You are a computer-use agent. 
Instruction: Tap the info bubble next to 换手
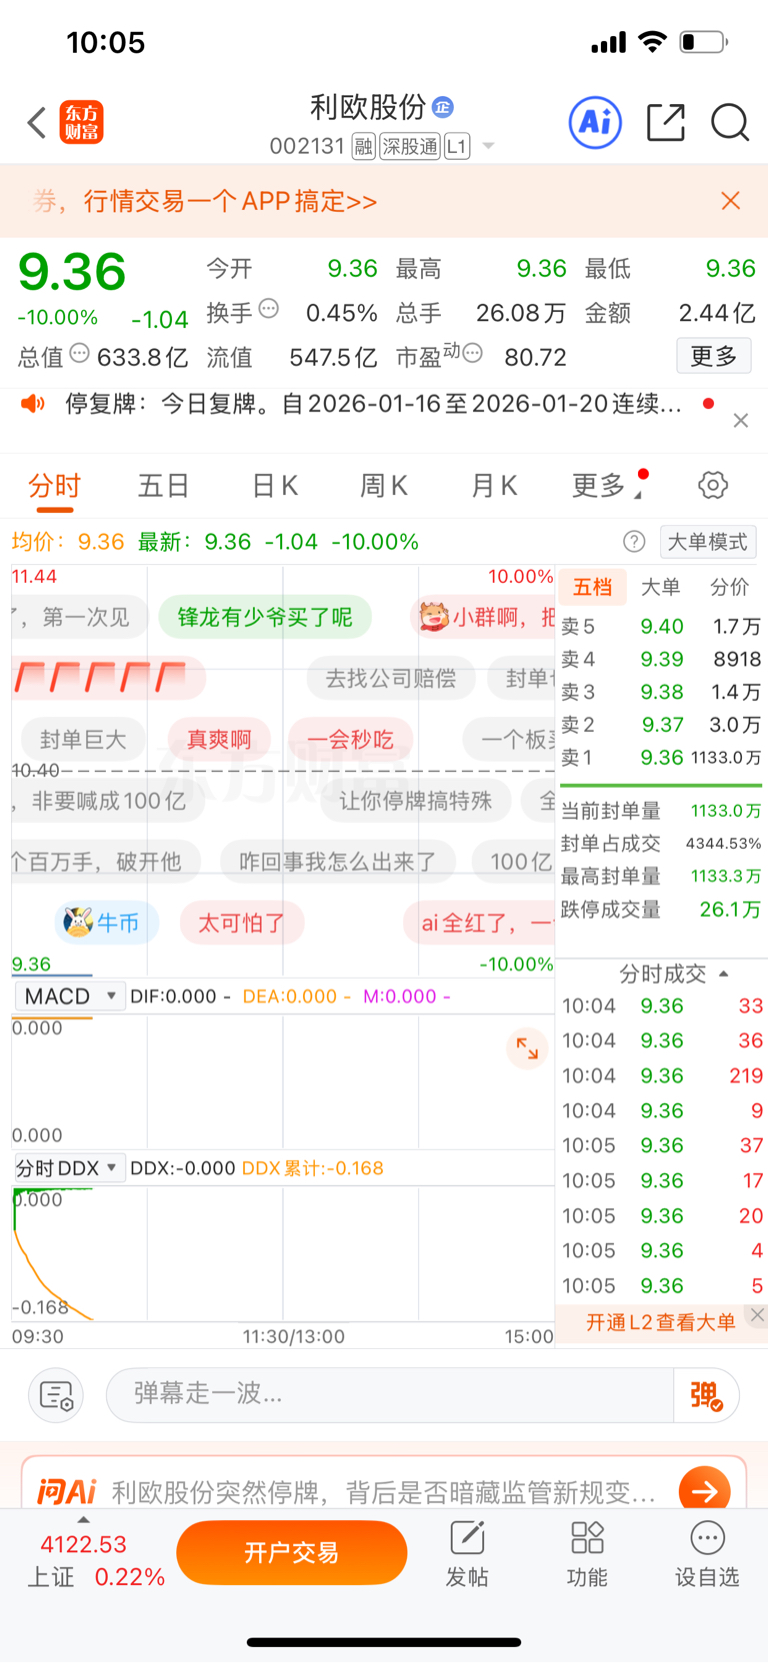tap(269, 309)
